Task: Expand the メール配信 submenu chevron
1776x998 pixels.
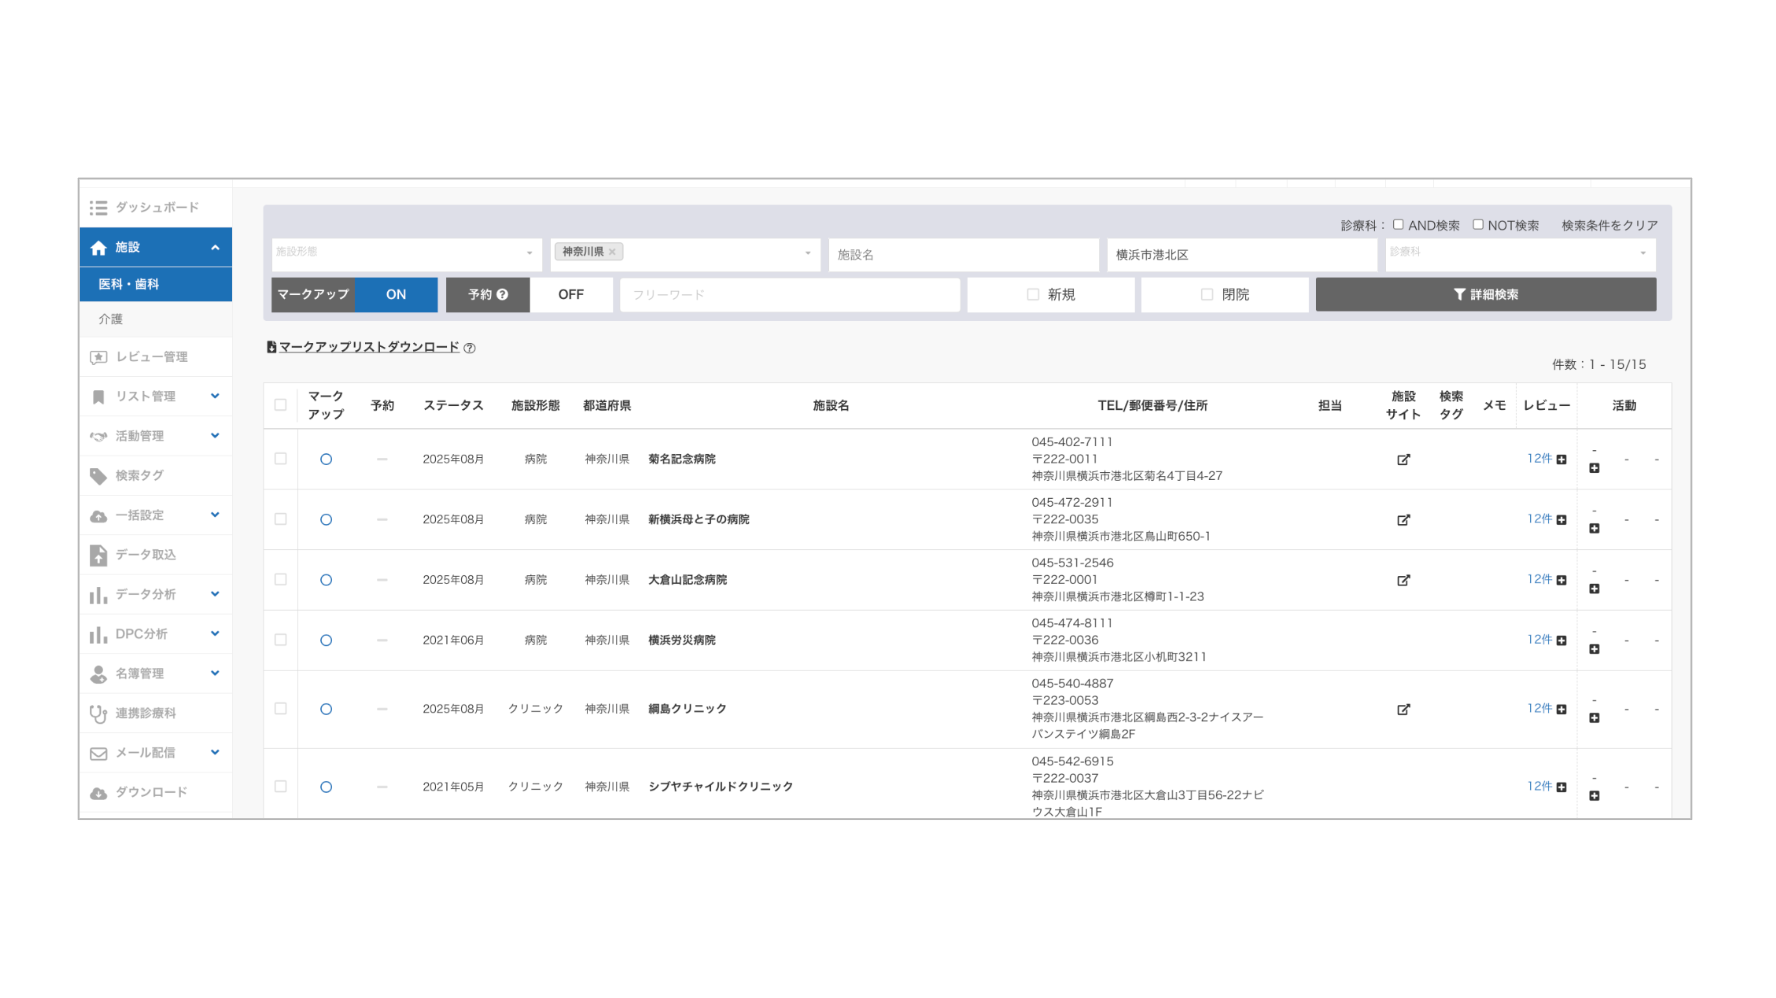Action: [x=215, y=753]
